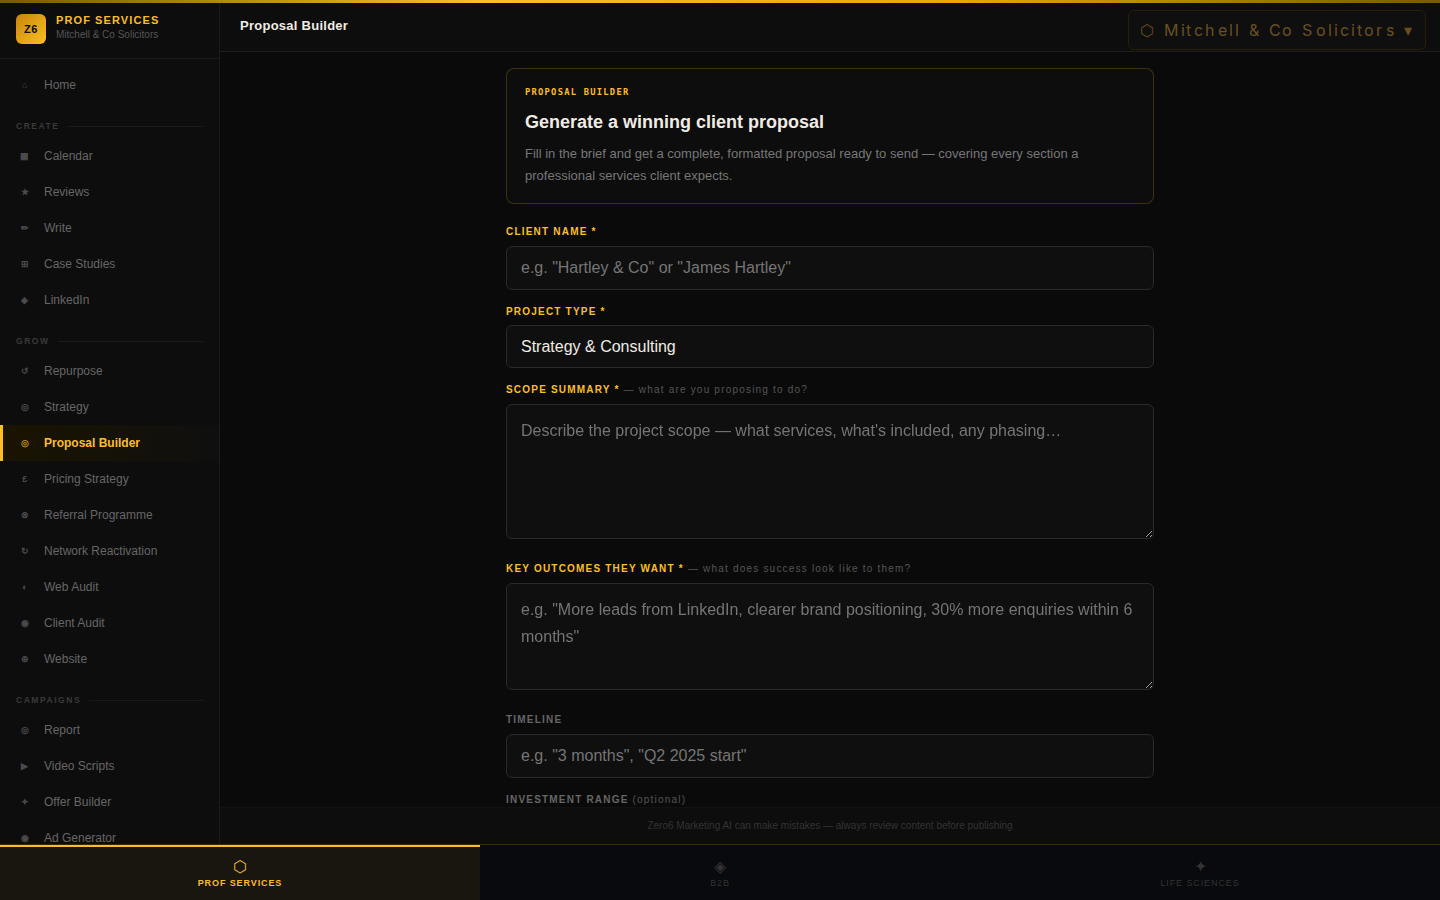Image resolution: width=1440 pixels, height=900 pixels.
Task: Go to Referral Programme
Action: tap(110, 515)
